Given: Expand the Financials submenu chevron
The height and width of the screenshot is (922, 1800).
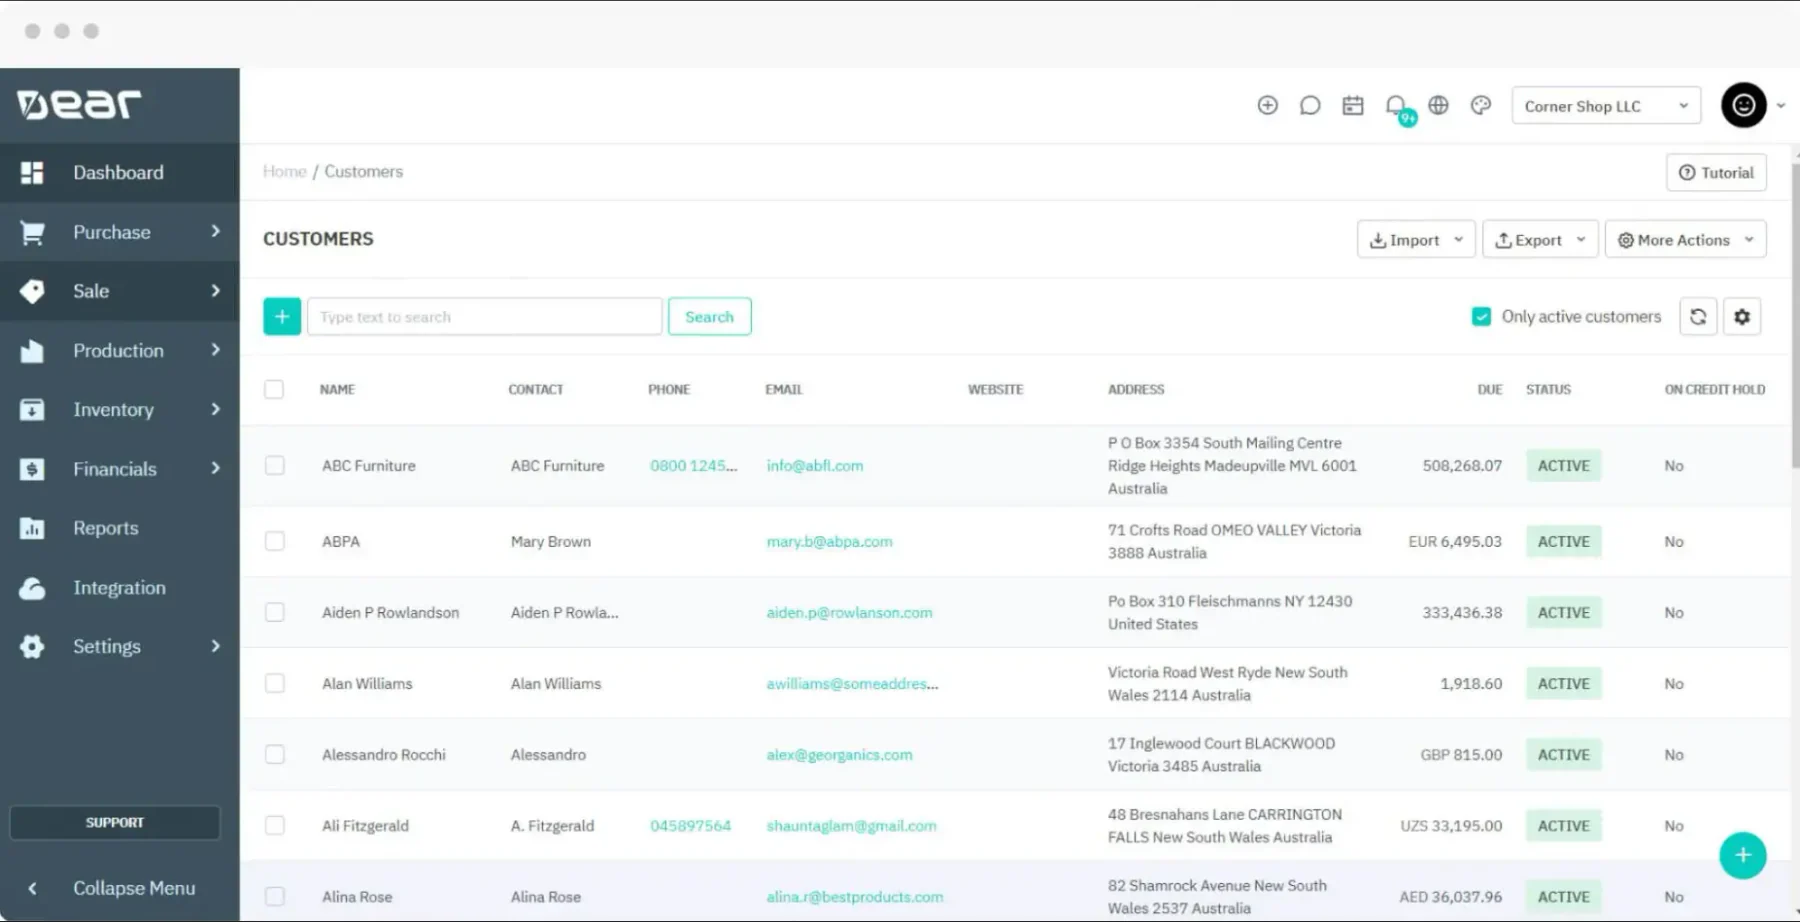Looking at the screenshot, I should [x=215, y=468].
